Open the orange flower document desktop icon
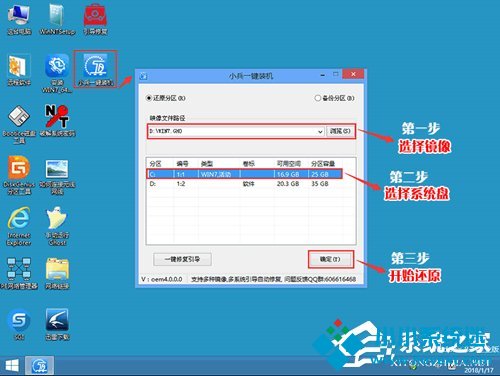 19,70
